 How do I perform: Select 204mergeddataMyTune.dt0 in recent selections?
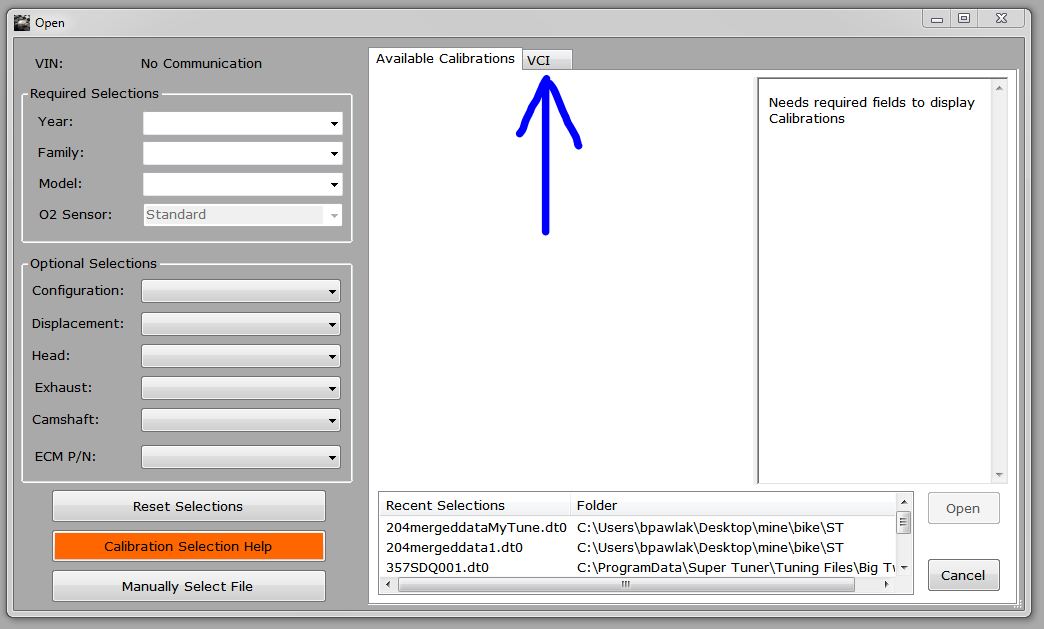tap(476, 527)
